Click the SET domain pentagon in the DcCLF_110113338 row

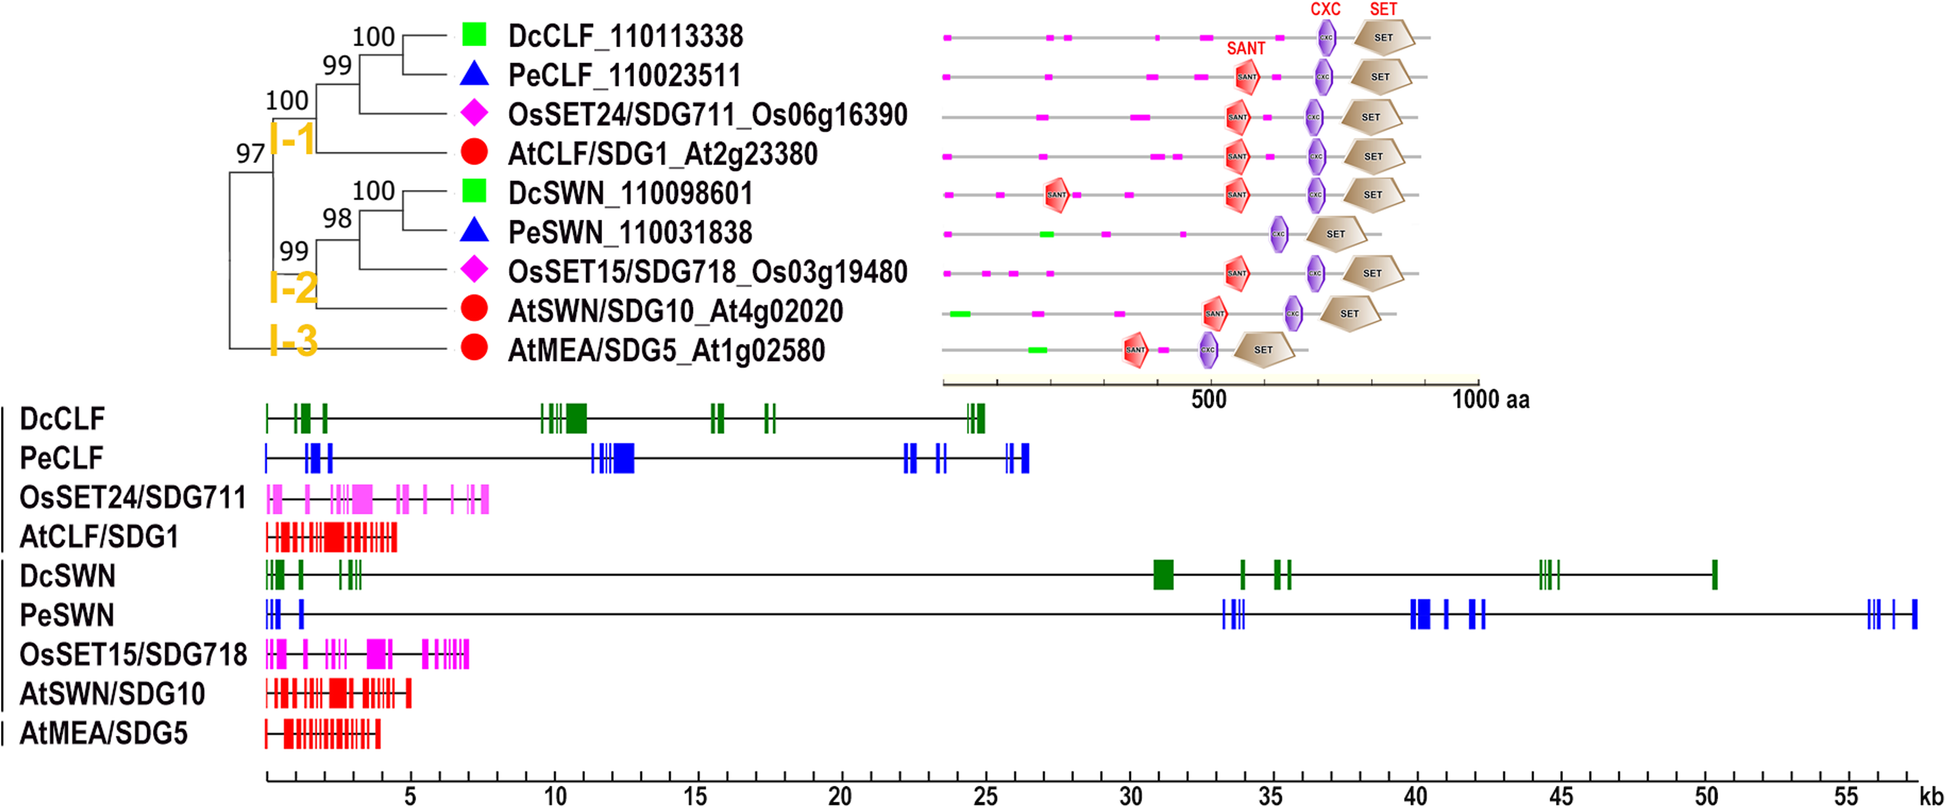tap(1384, 37)
